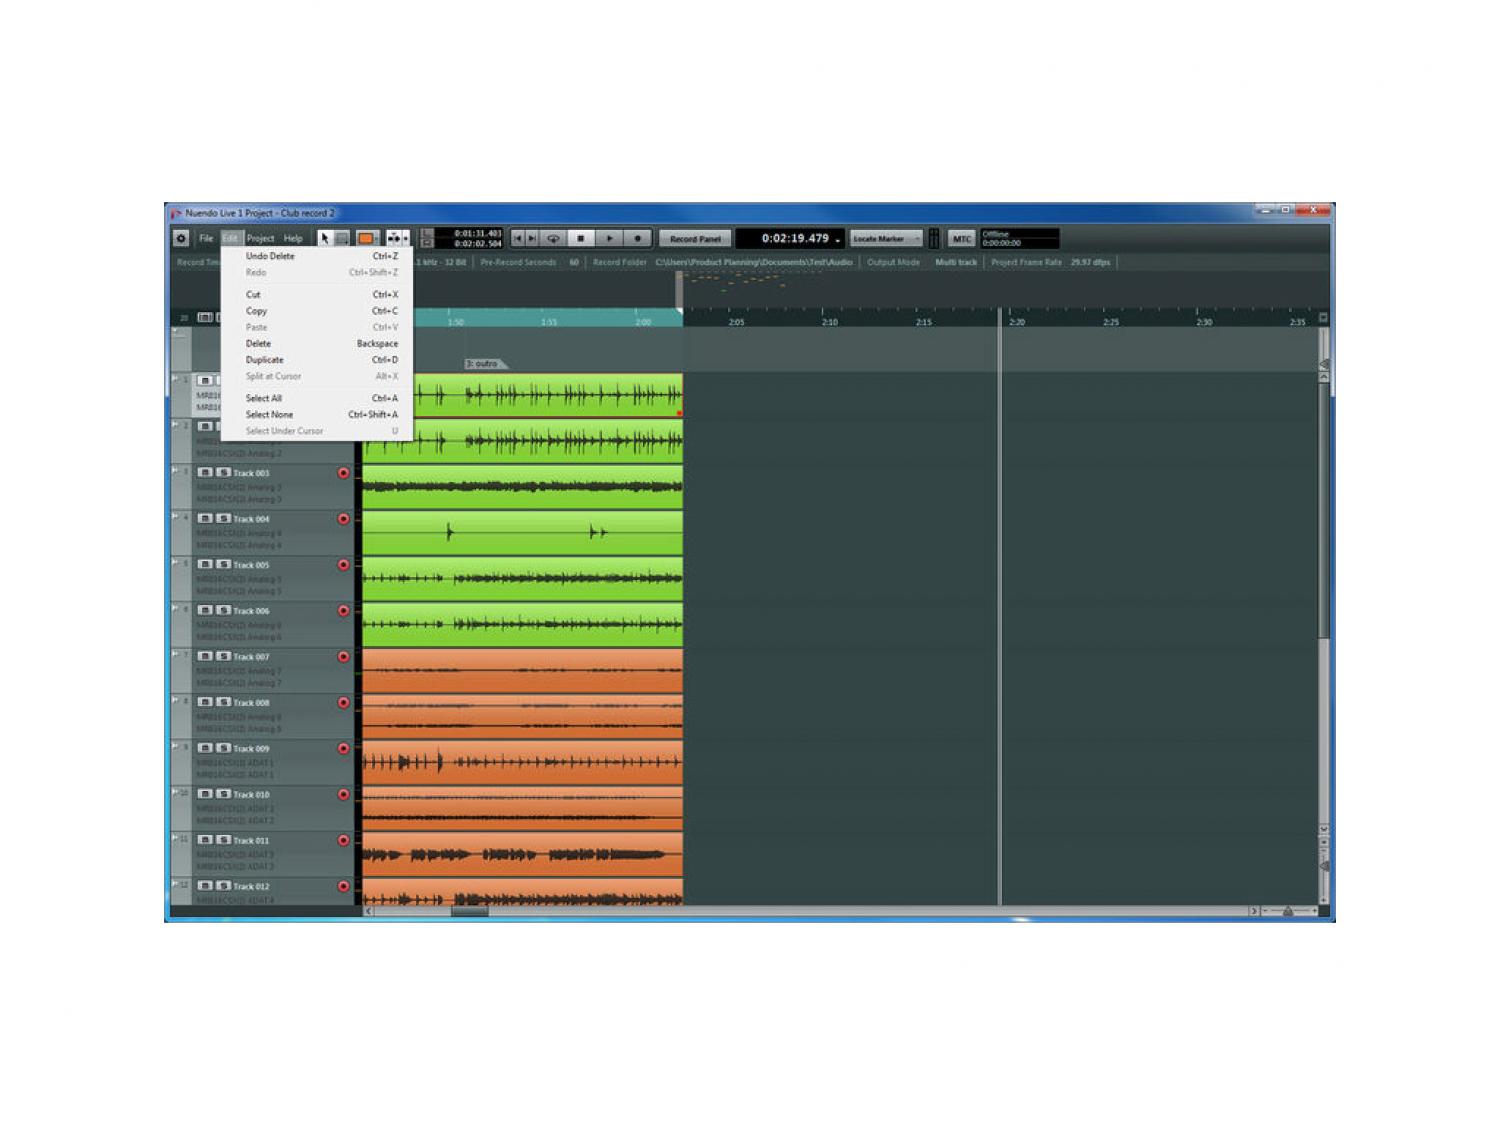Toggle record enable for Track 007
This screenshot has width=1500, height=1125.
pyautogui.click(x=344, y=657)
